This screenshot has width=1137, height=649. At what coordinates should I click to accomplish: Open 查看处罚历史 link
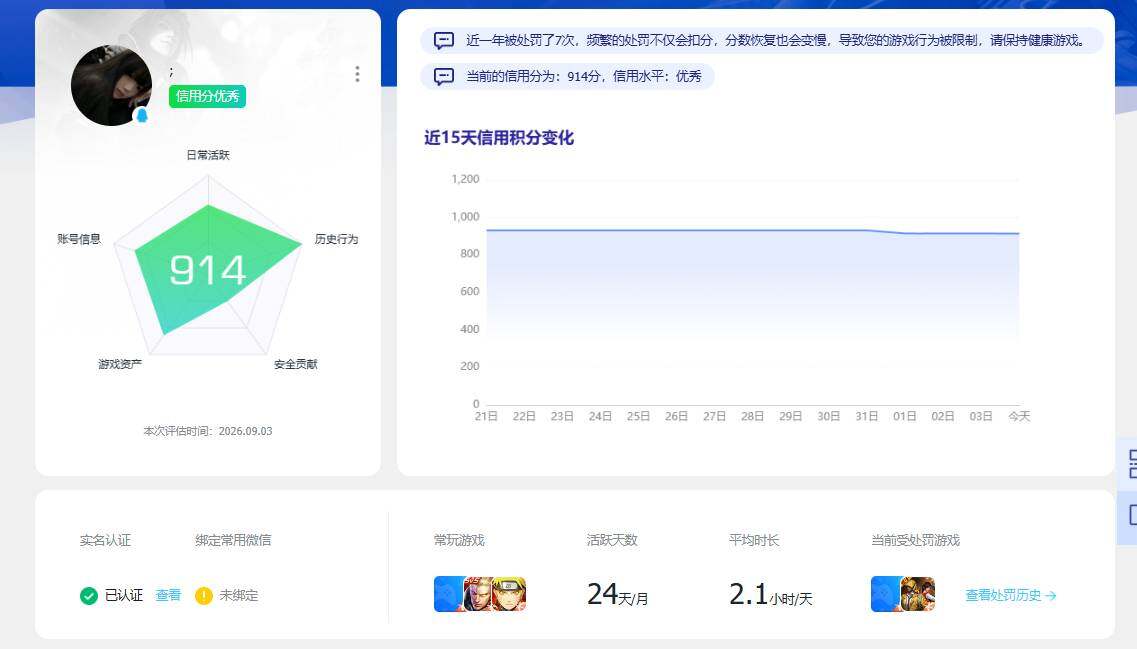[1011, 595]
